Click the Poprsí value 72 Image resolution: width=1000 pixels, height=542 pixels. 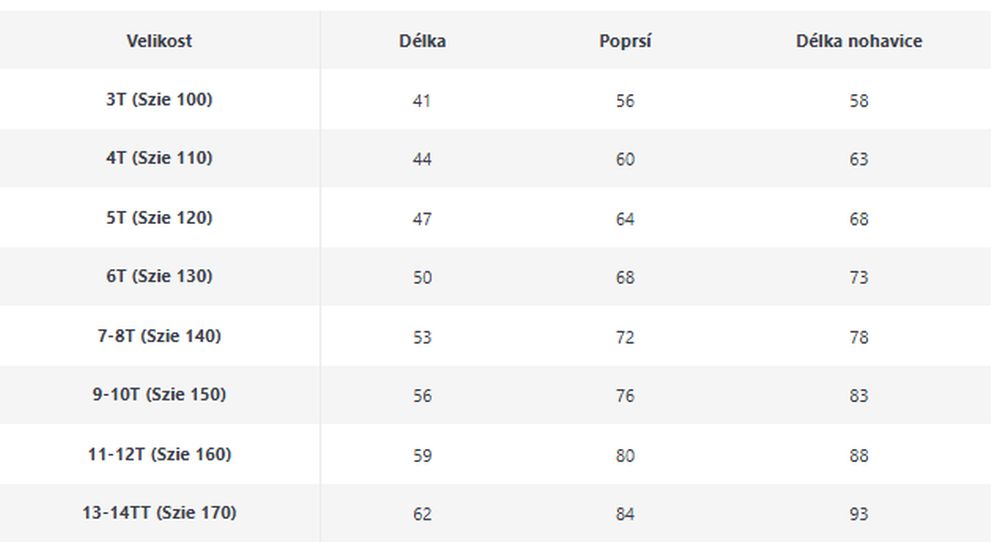[x=625, y=337]
